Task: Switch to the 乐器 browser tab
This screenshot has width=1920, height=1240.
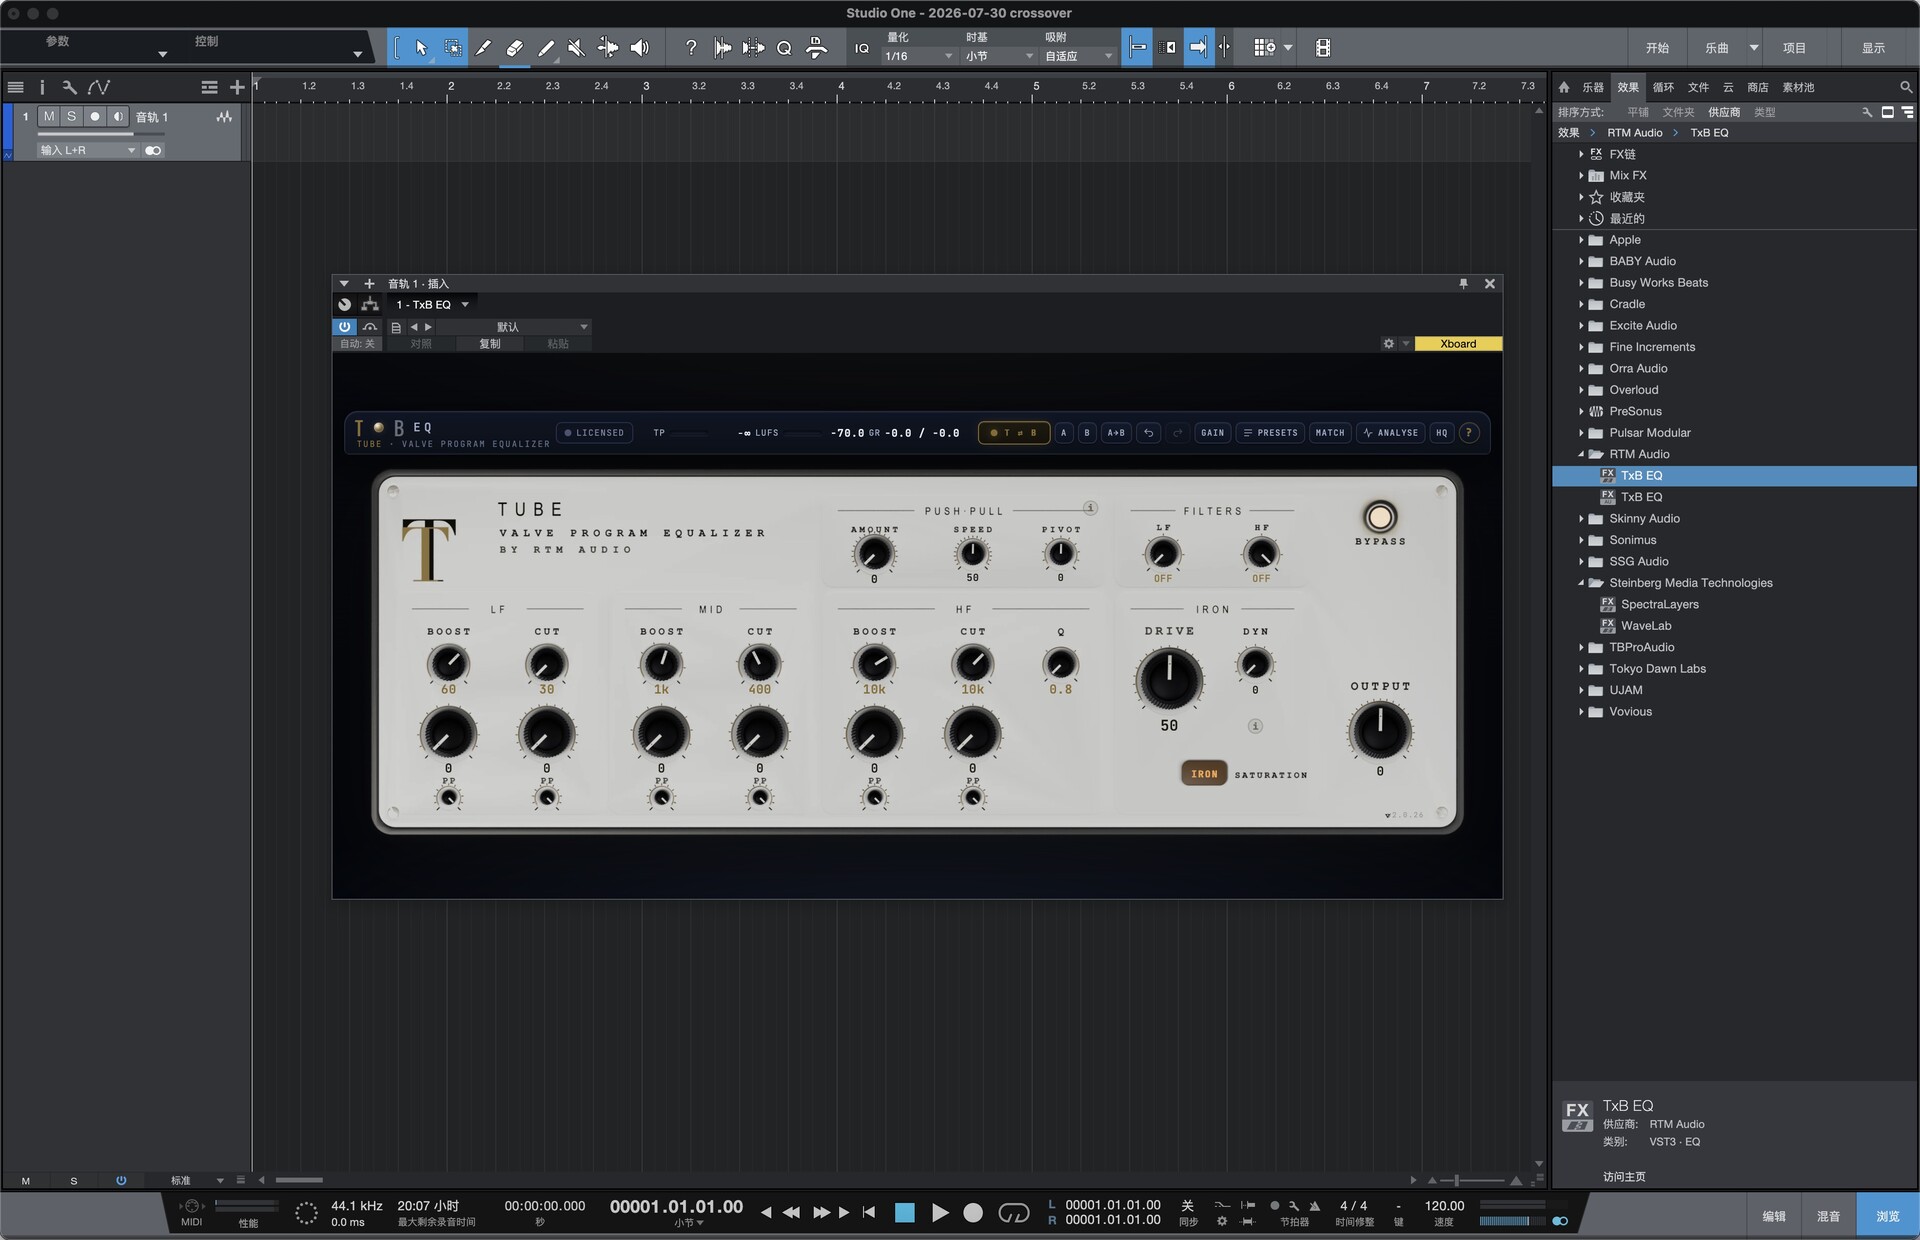Action: pyautogui.click(x=1593, y=87)
